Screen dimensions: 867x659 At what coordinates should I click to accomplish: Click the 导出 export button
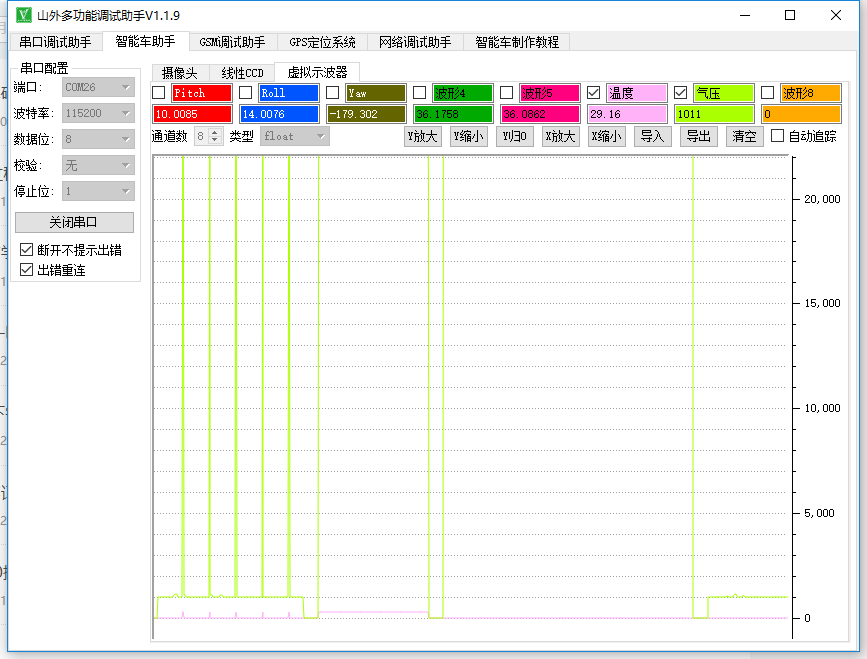tap(699, 136)
